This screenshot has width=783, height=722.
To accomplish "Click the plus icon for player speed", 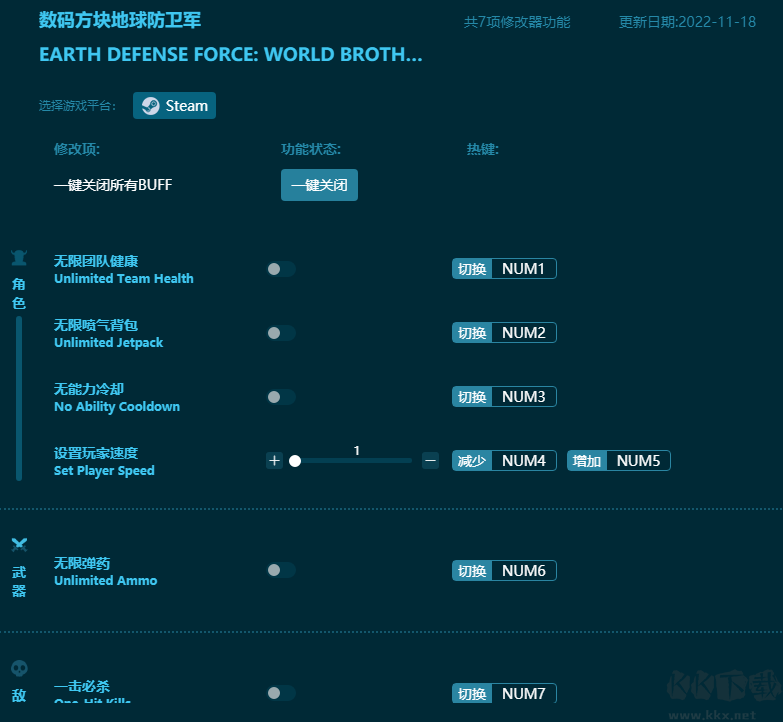I will pyautogui.click(x=274, y=461).
